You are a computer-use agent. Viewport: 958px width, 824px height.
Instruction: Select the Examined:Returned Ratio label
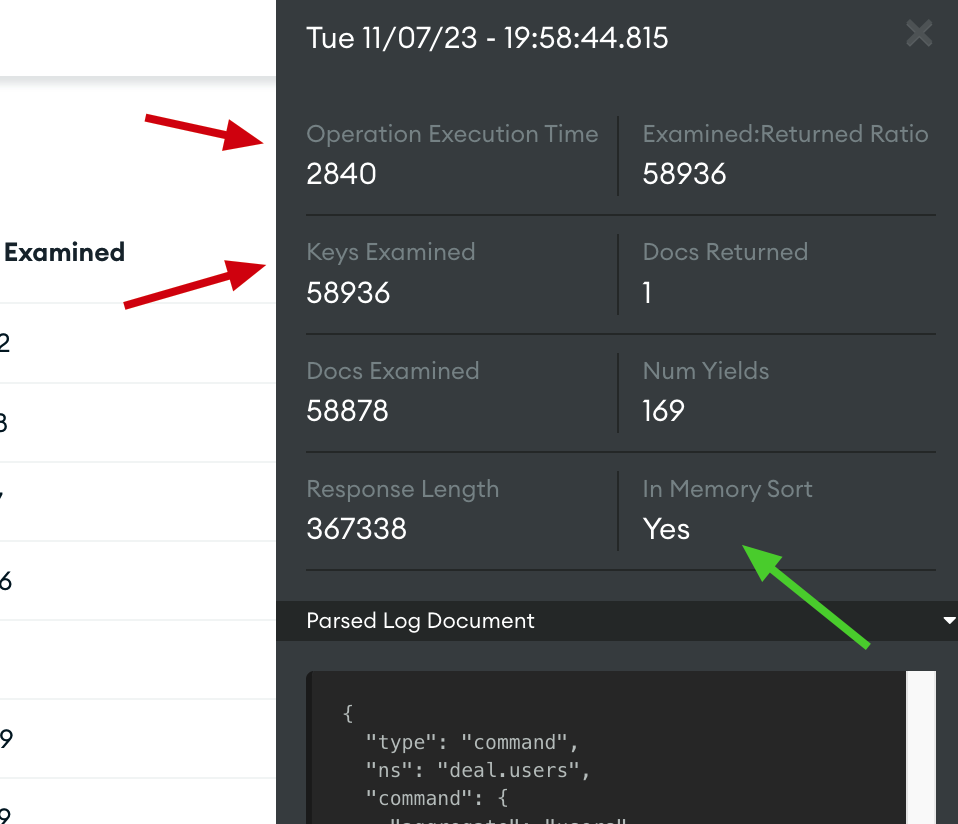click(x=785, y=134)
